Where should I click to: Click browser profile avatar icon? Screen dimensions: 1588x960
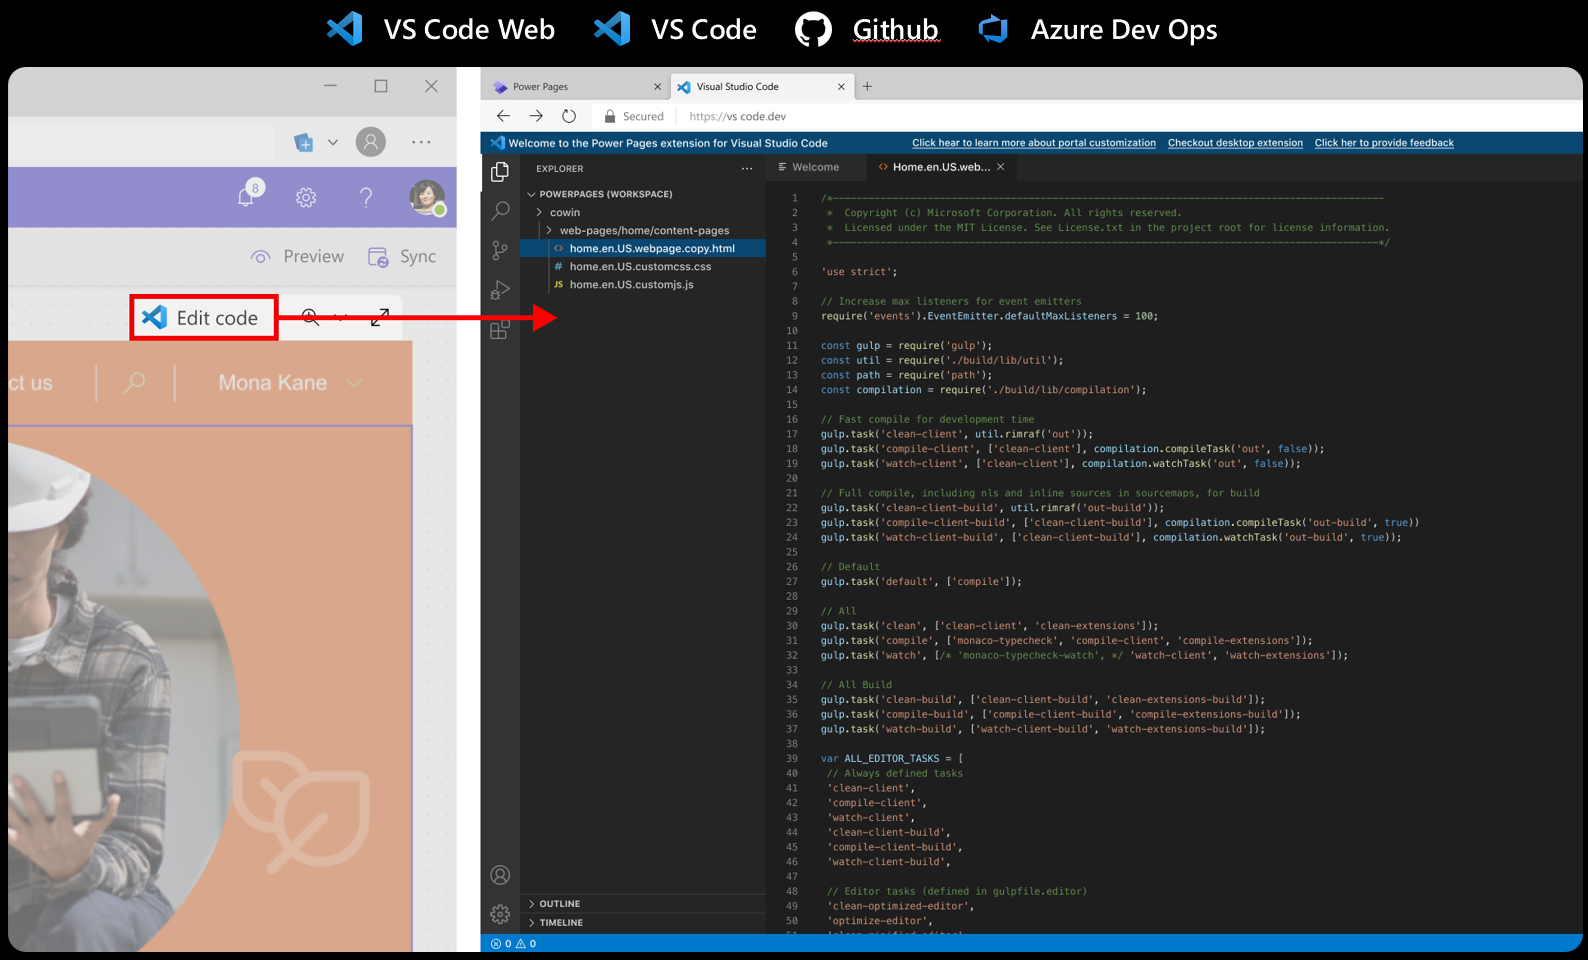370,142
